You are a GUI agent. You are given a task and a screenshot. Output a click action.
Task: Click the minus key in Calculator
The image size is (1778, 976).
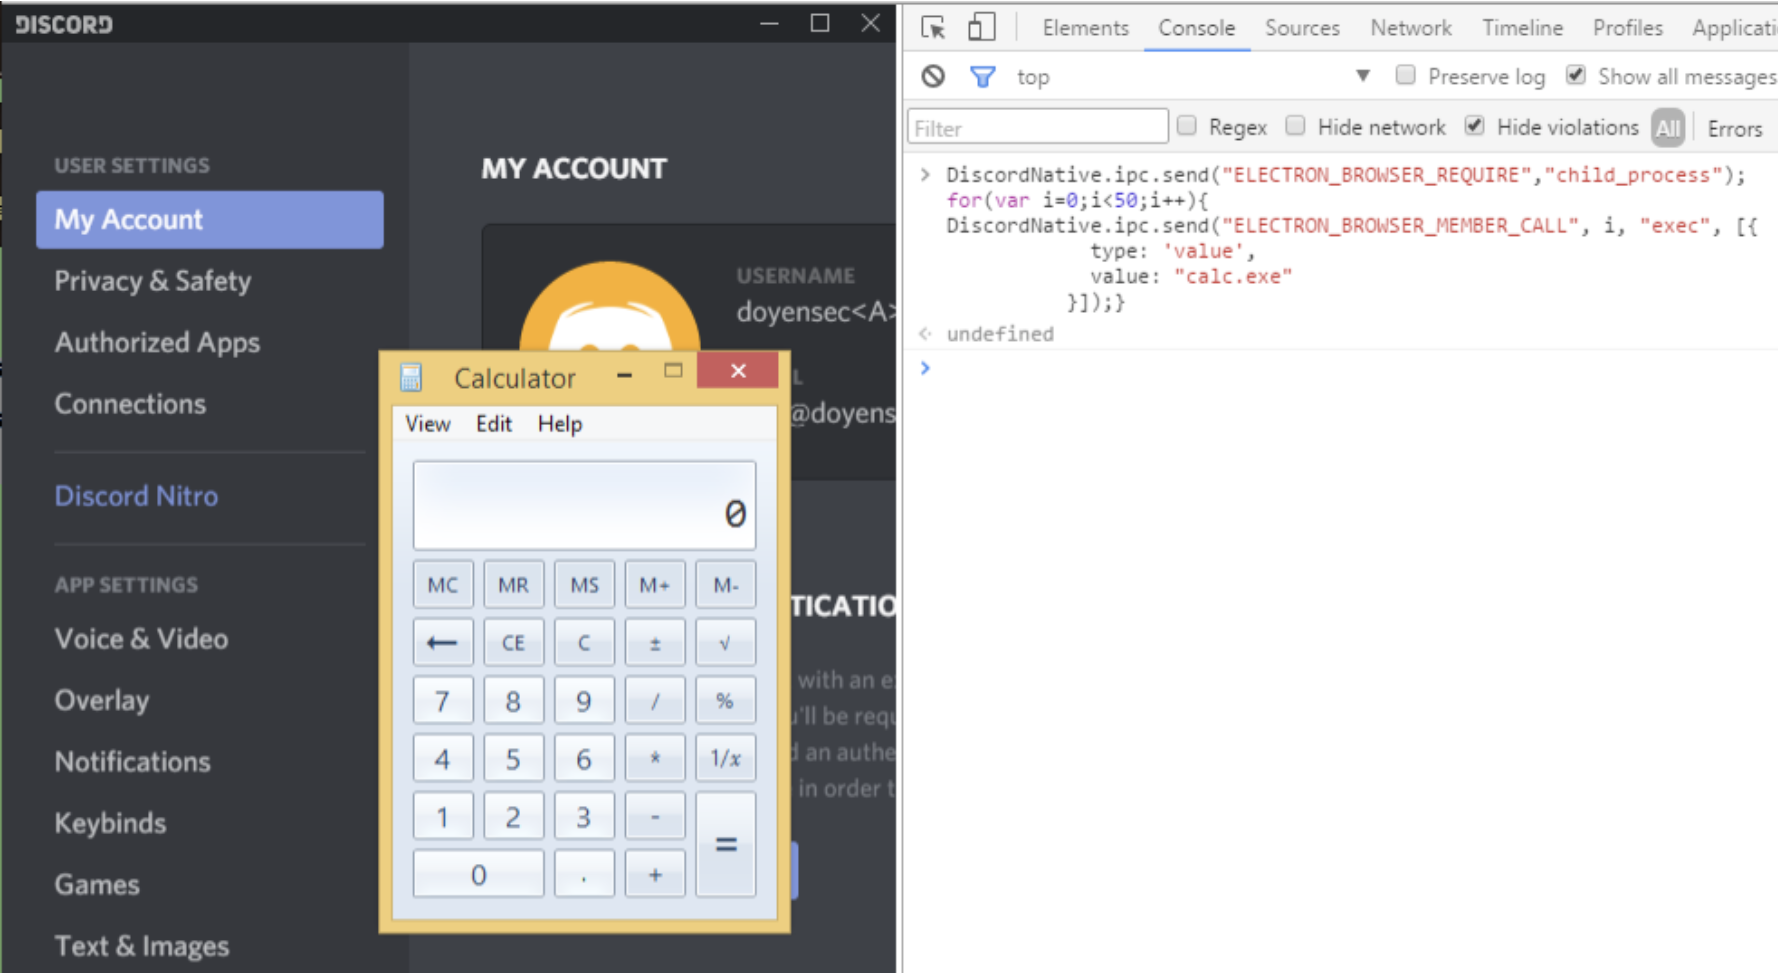point(655,817)
